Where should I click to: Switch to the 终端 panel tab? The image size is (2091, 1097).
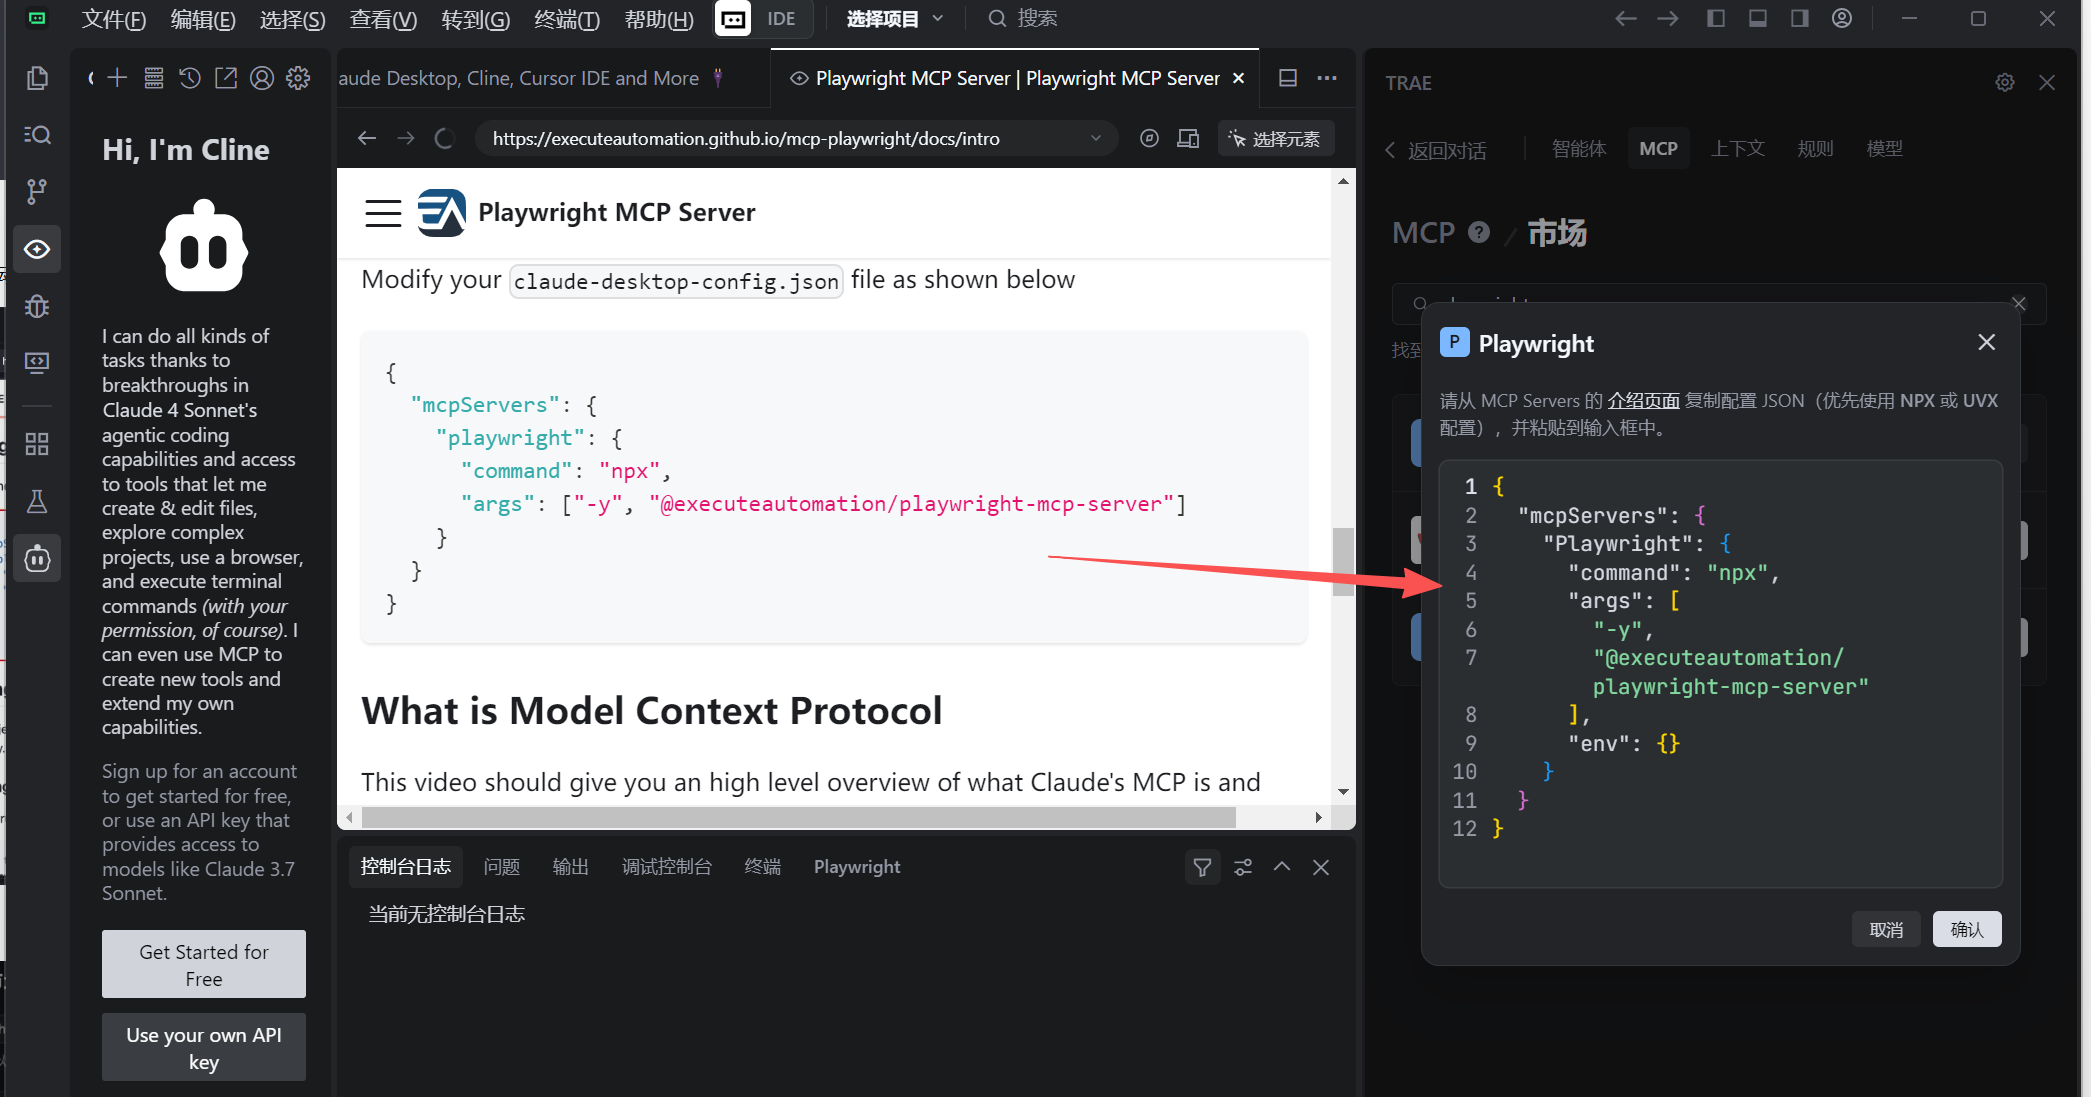[762, 867]
